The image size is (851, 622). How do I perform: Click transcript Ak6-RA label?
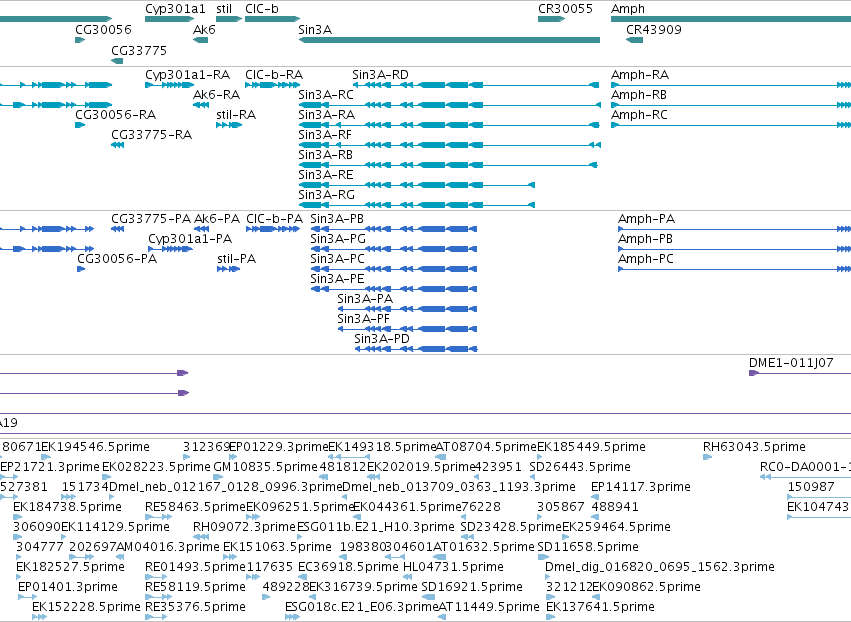[x=217, y=94]
